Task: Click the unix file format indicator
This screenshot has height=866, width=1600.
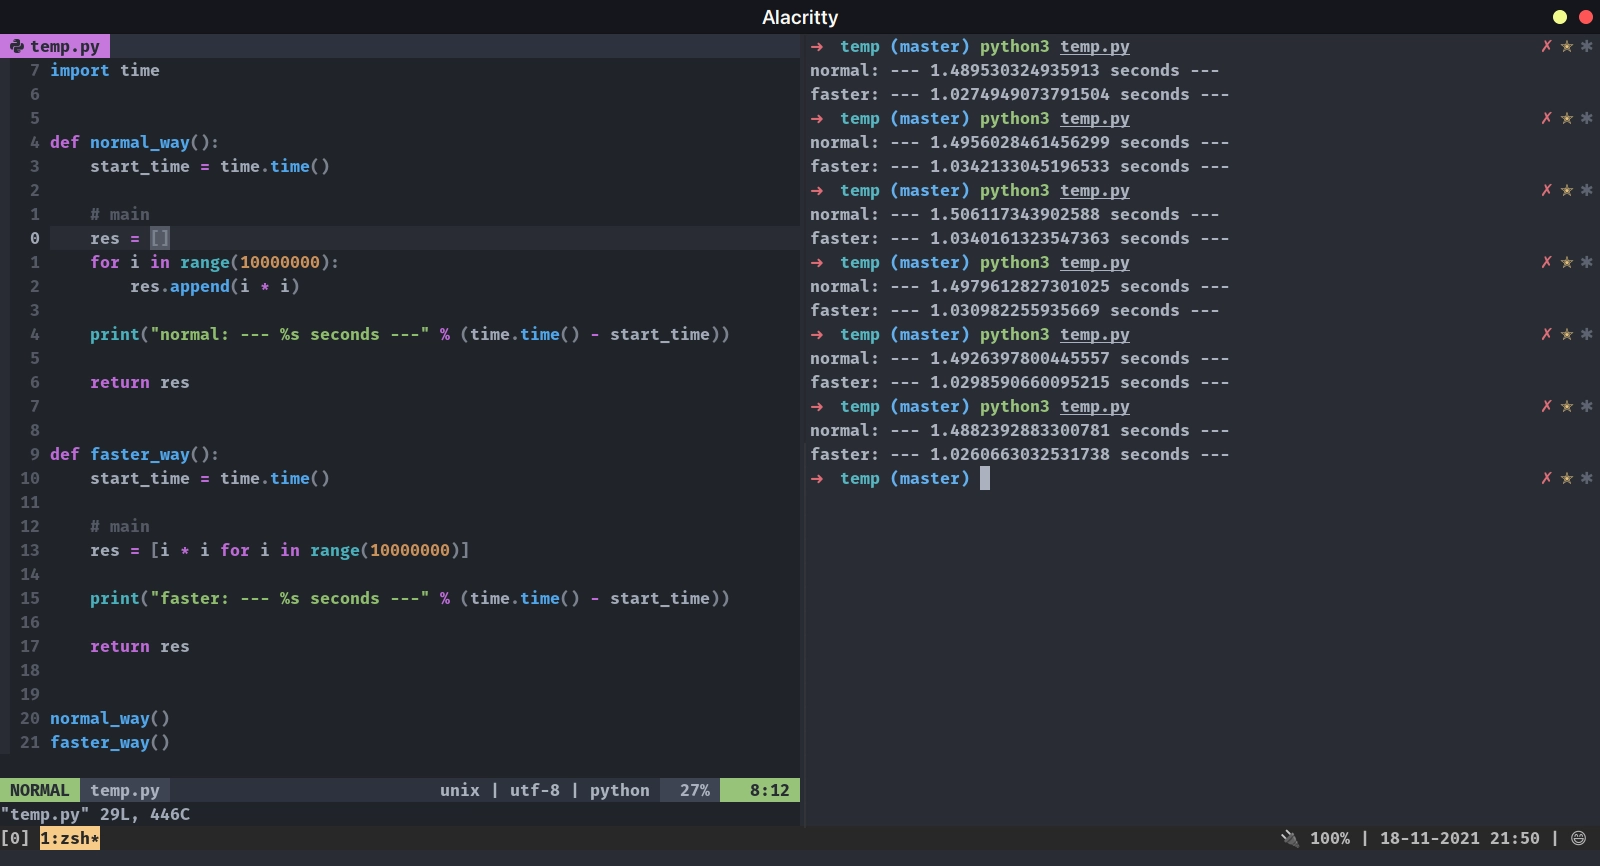Action: click(460, 790)
